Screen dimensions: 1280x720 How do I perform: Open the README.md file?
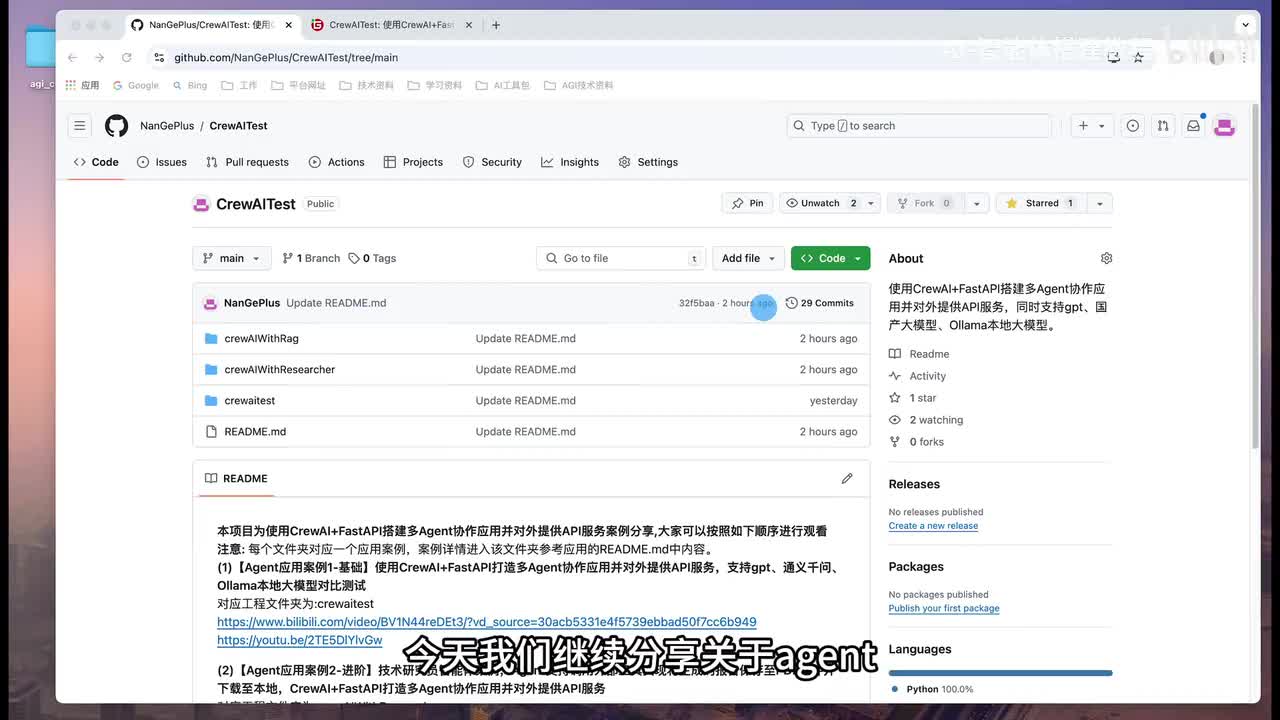pos(255,431)
